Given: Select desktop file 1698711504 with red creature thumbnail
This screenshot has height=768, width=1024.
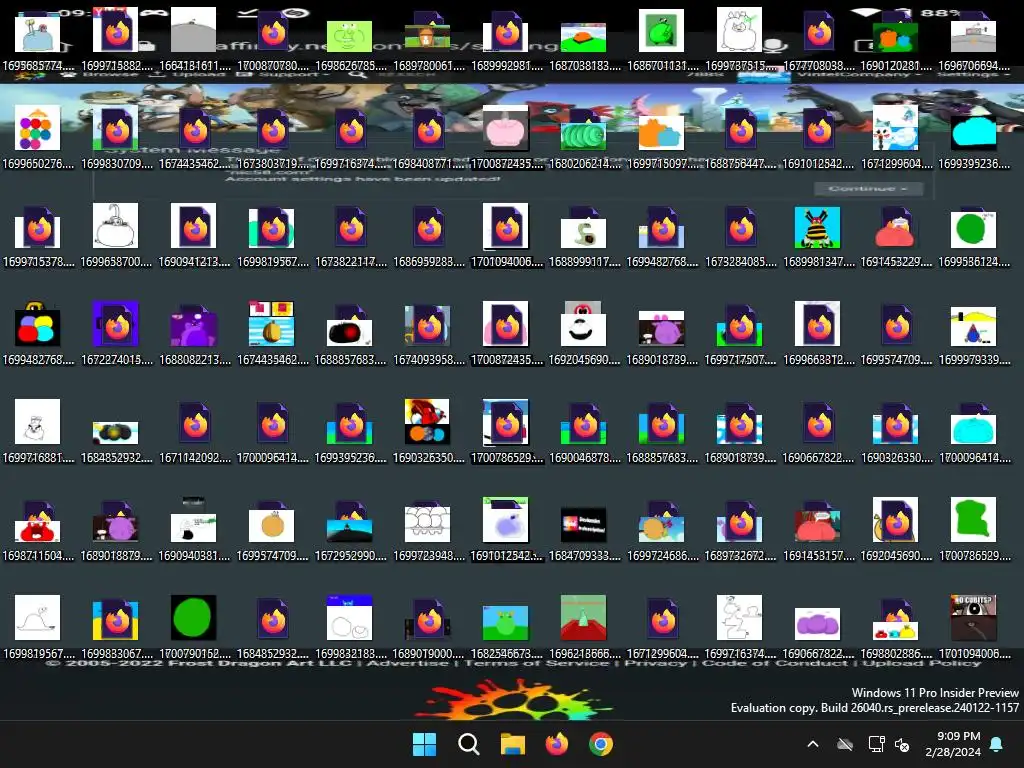Looking at the screenshot, I should pyautogui.click(x=38, y=530).
